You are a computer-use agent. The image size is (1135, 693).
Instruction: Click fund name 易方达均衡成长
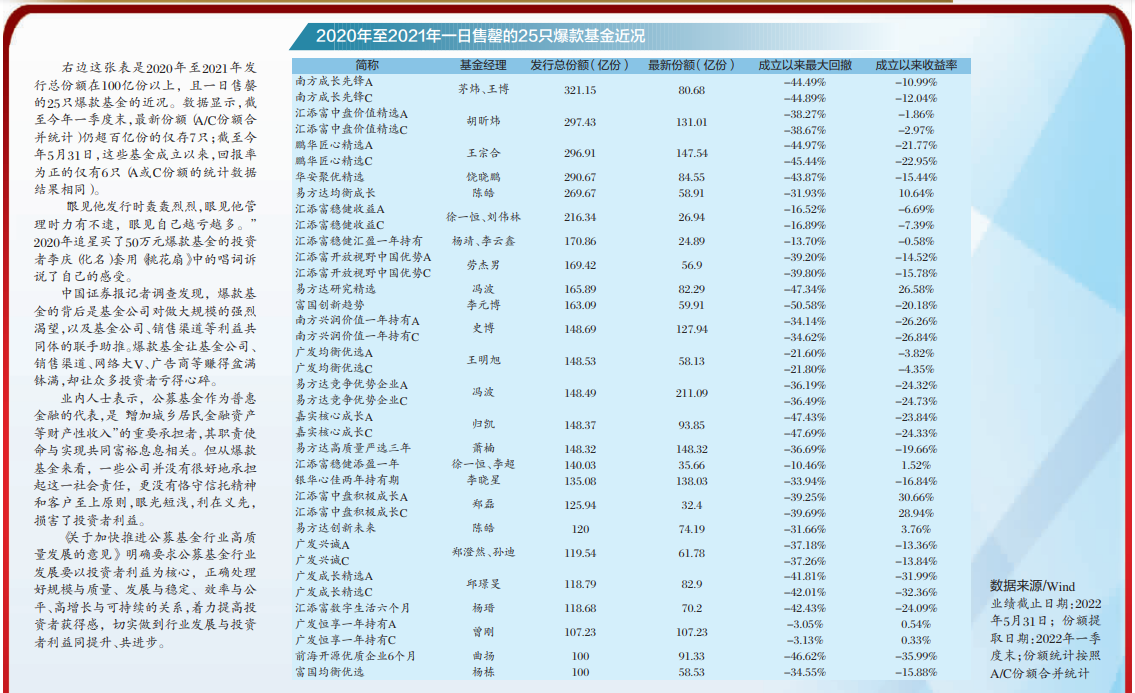pos(335,193)
